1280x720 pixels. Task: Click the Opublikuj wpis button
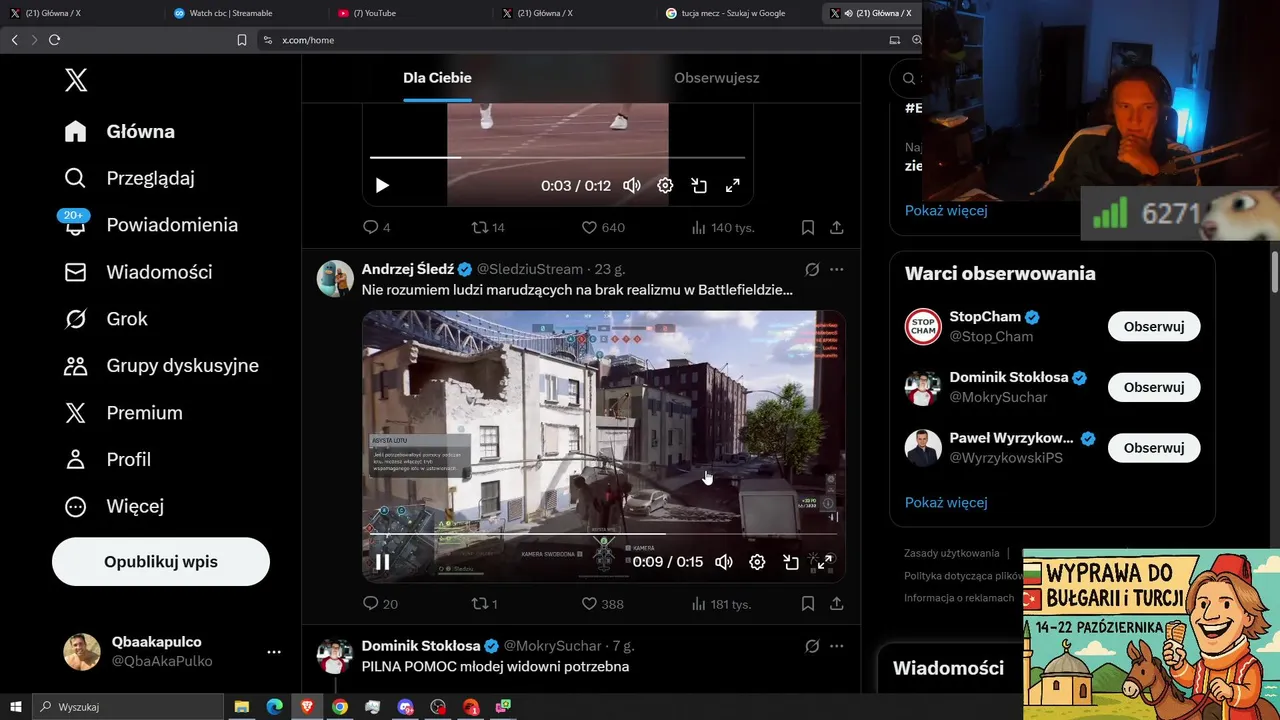click(x=161, y=562)
